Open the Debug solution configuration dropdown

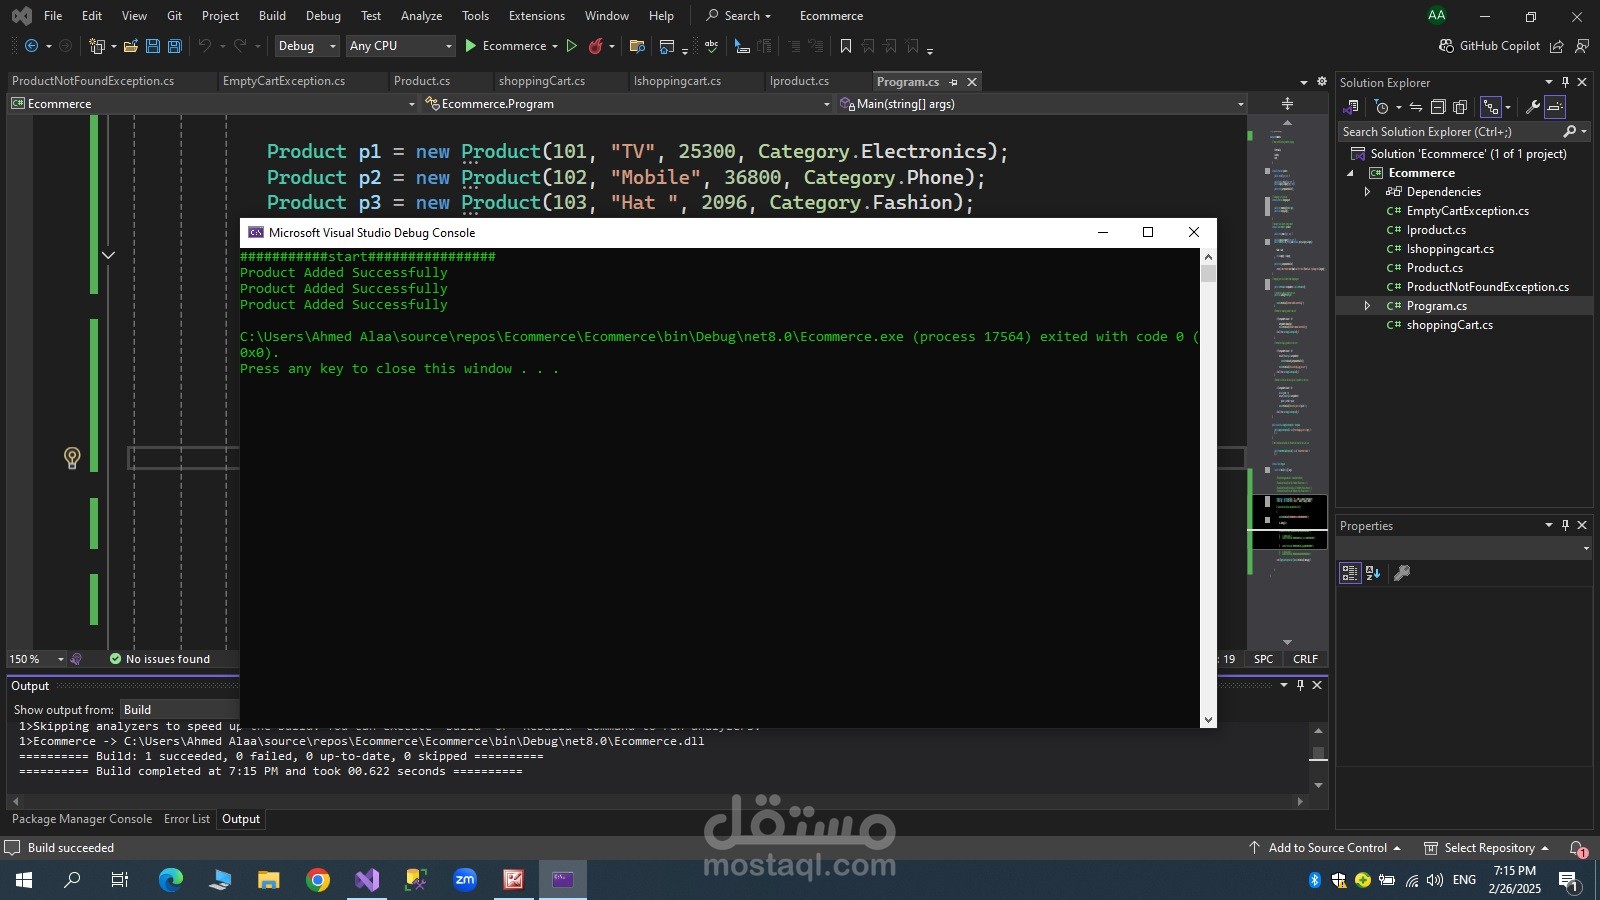pos(307,46)
